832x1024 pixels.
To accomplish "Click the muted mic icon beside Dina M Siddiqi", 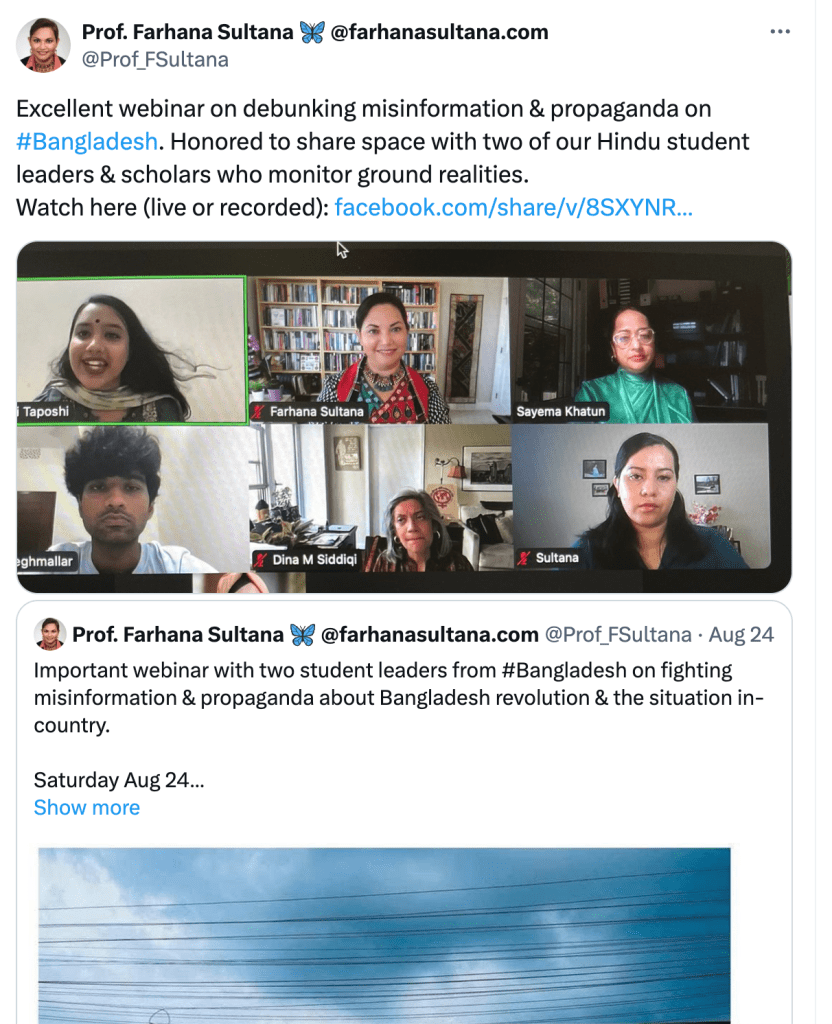I will pos(261,560).
